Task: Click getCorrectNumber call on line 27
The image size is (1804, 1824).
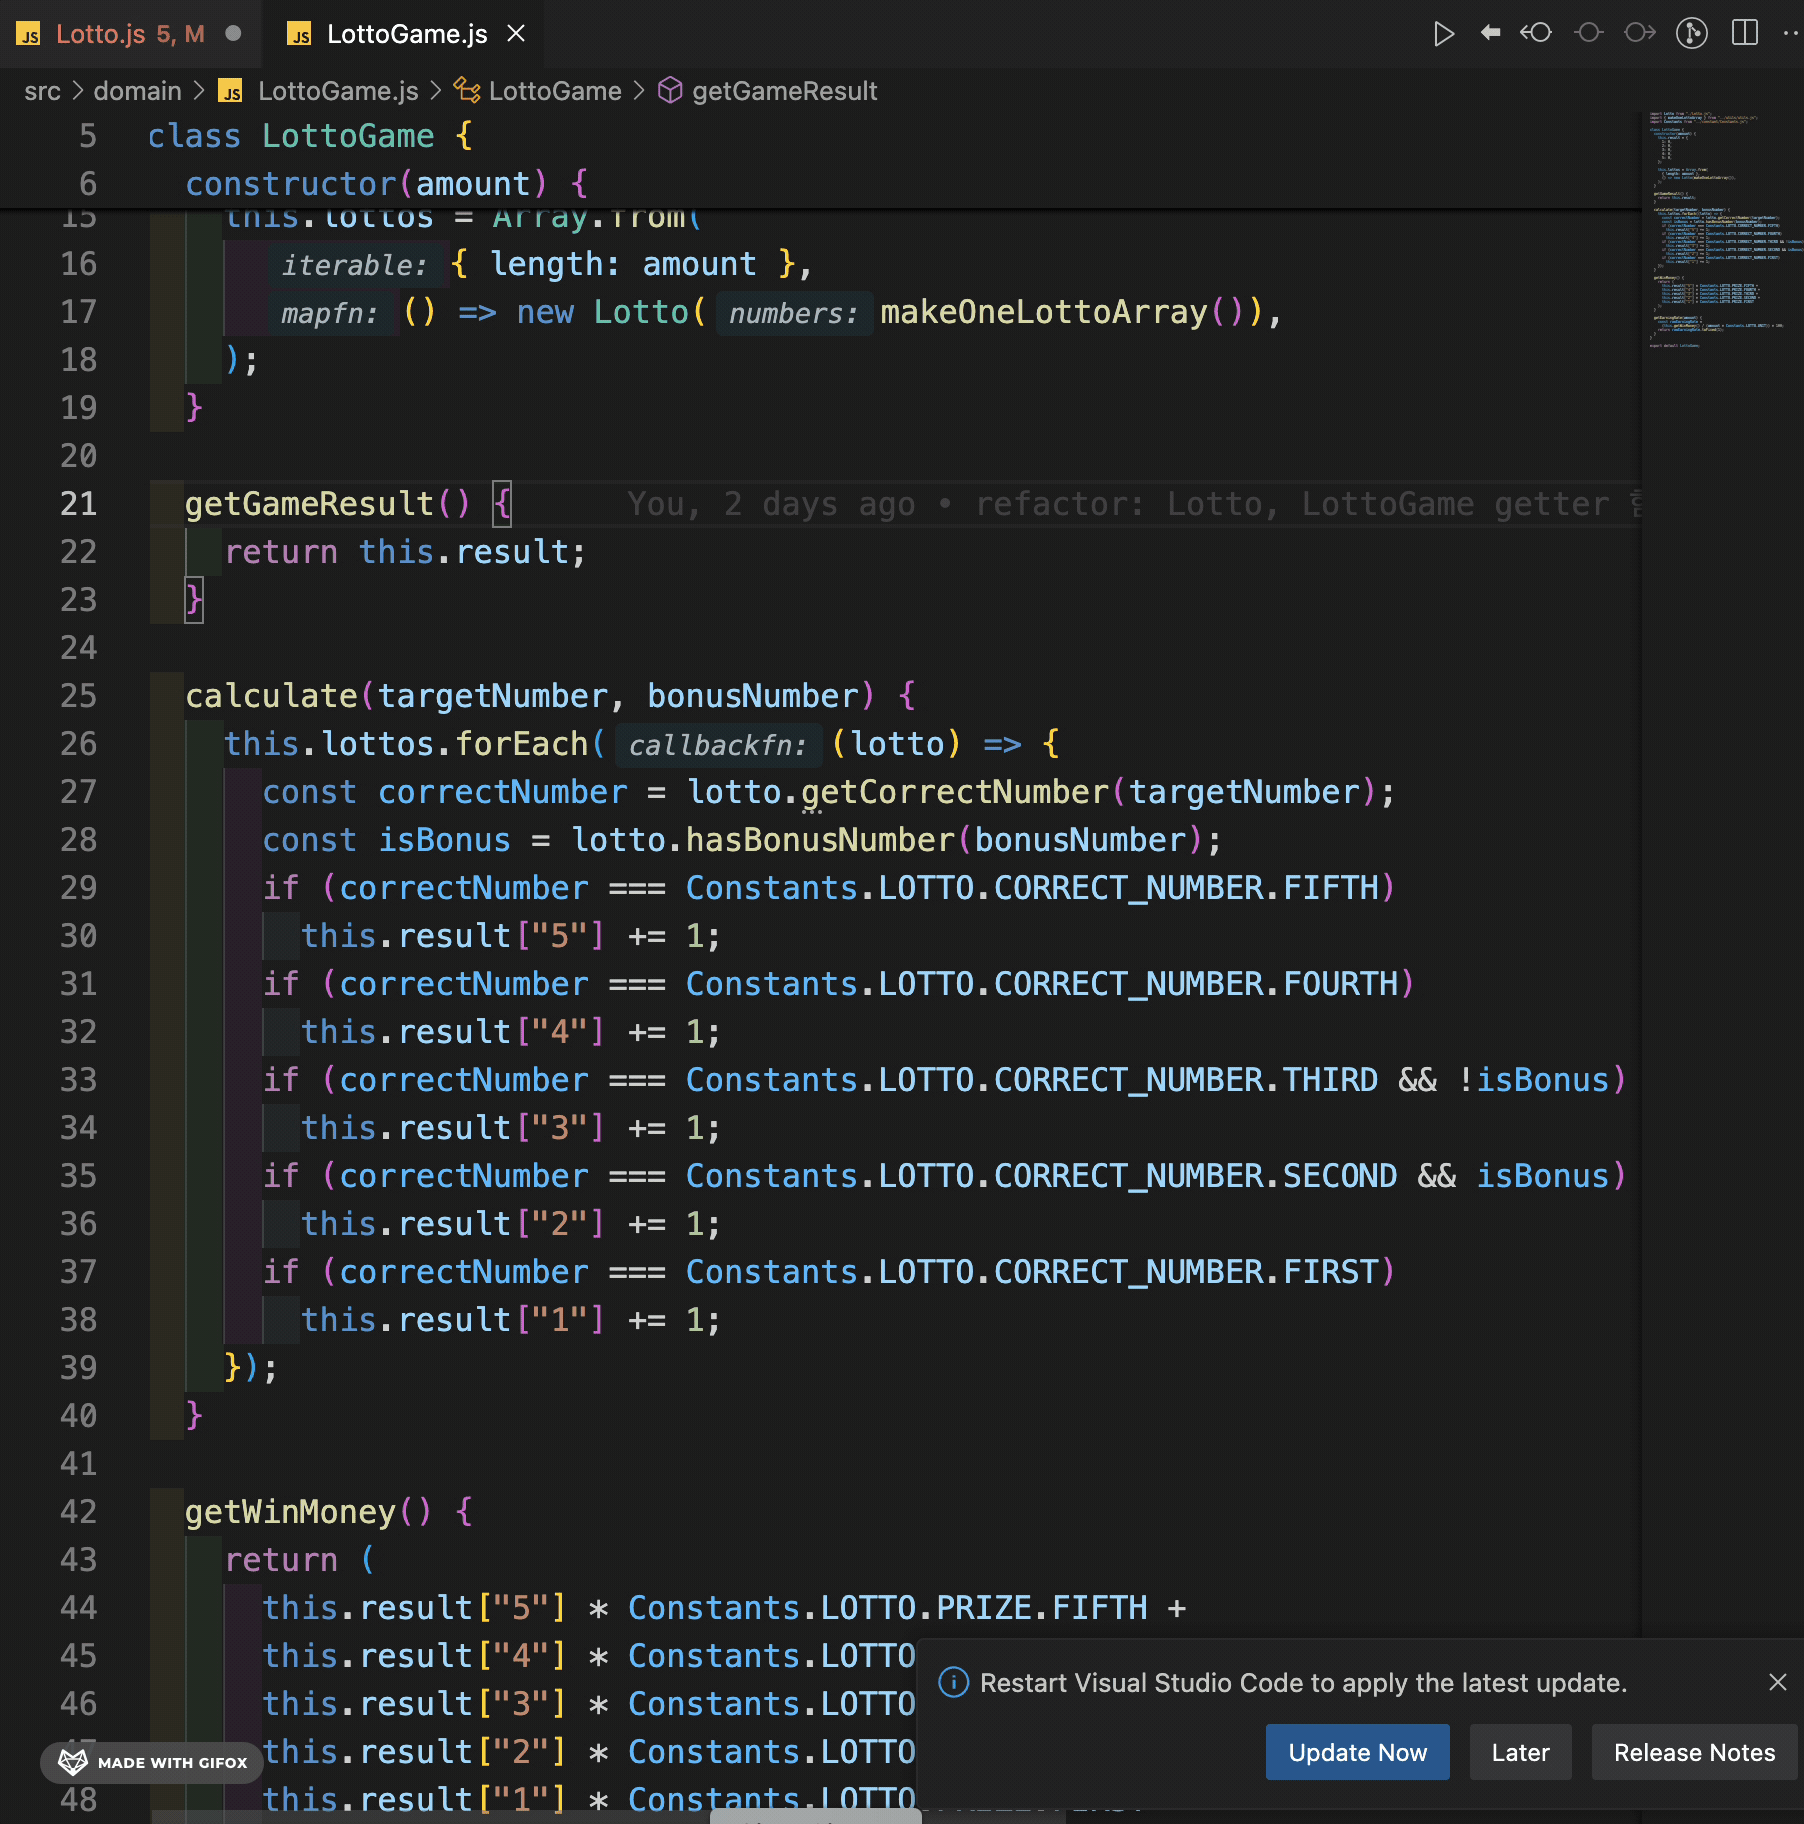Action: [x=955, y=792]
